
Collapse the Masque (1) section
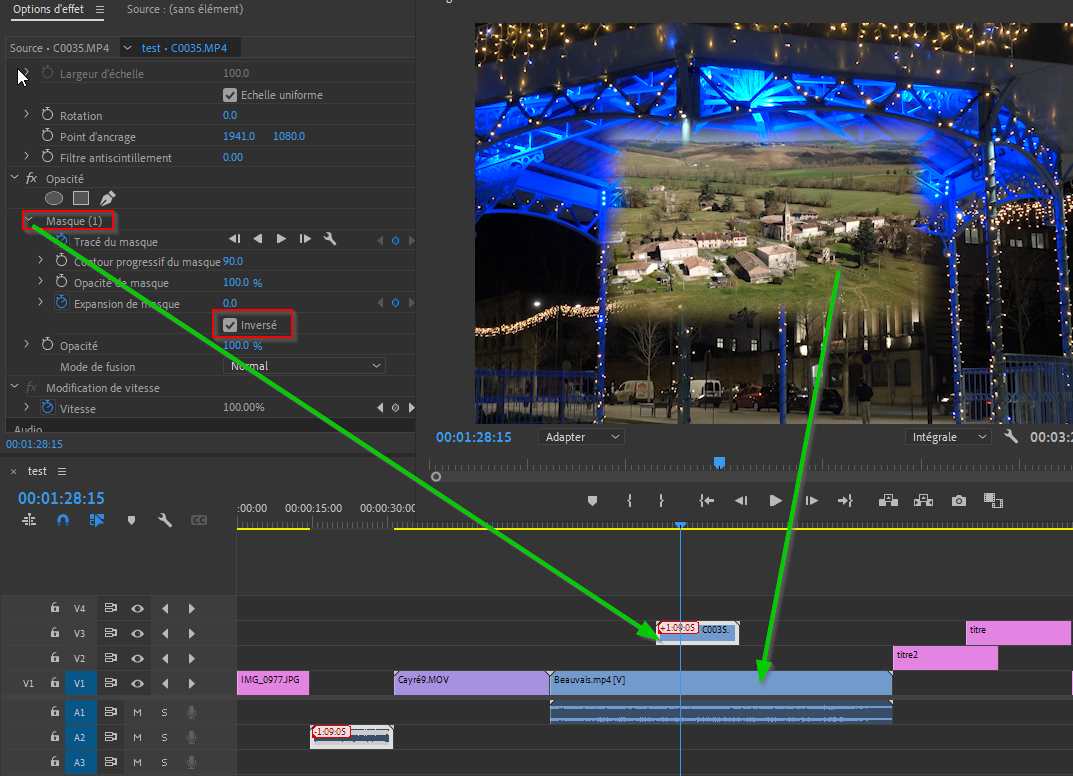(x=29, y=220)
